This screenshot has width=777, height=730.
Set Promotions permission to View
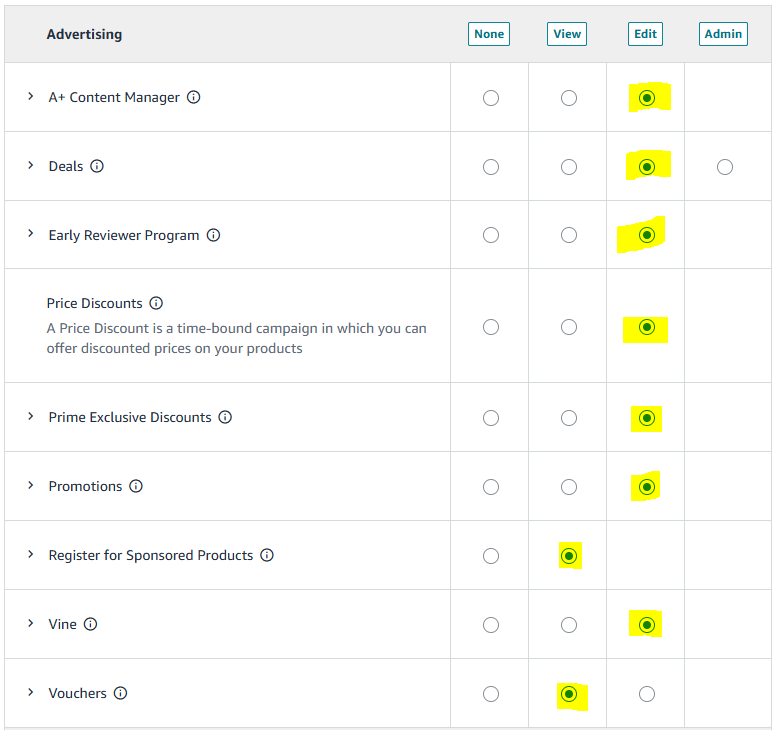coord(569,487)
